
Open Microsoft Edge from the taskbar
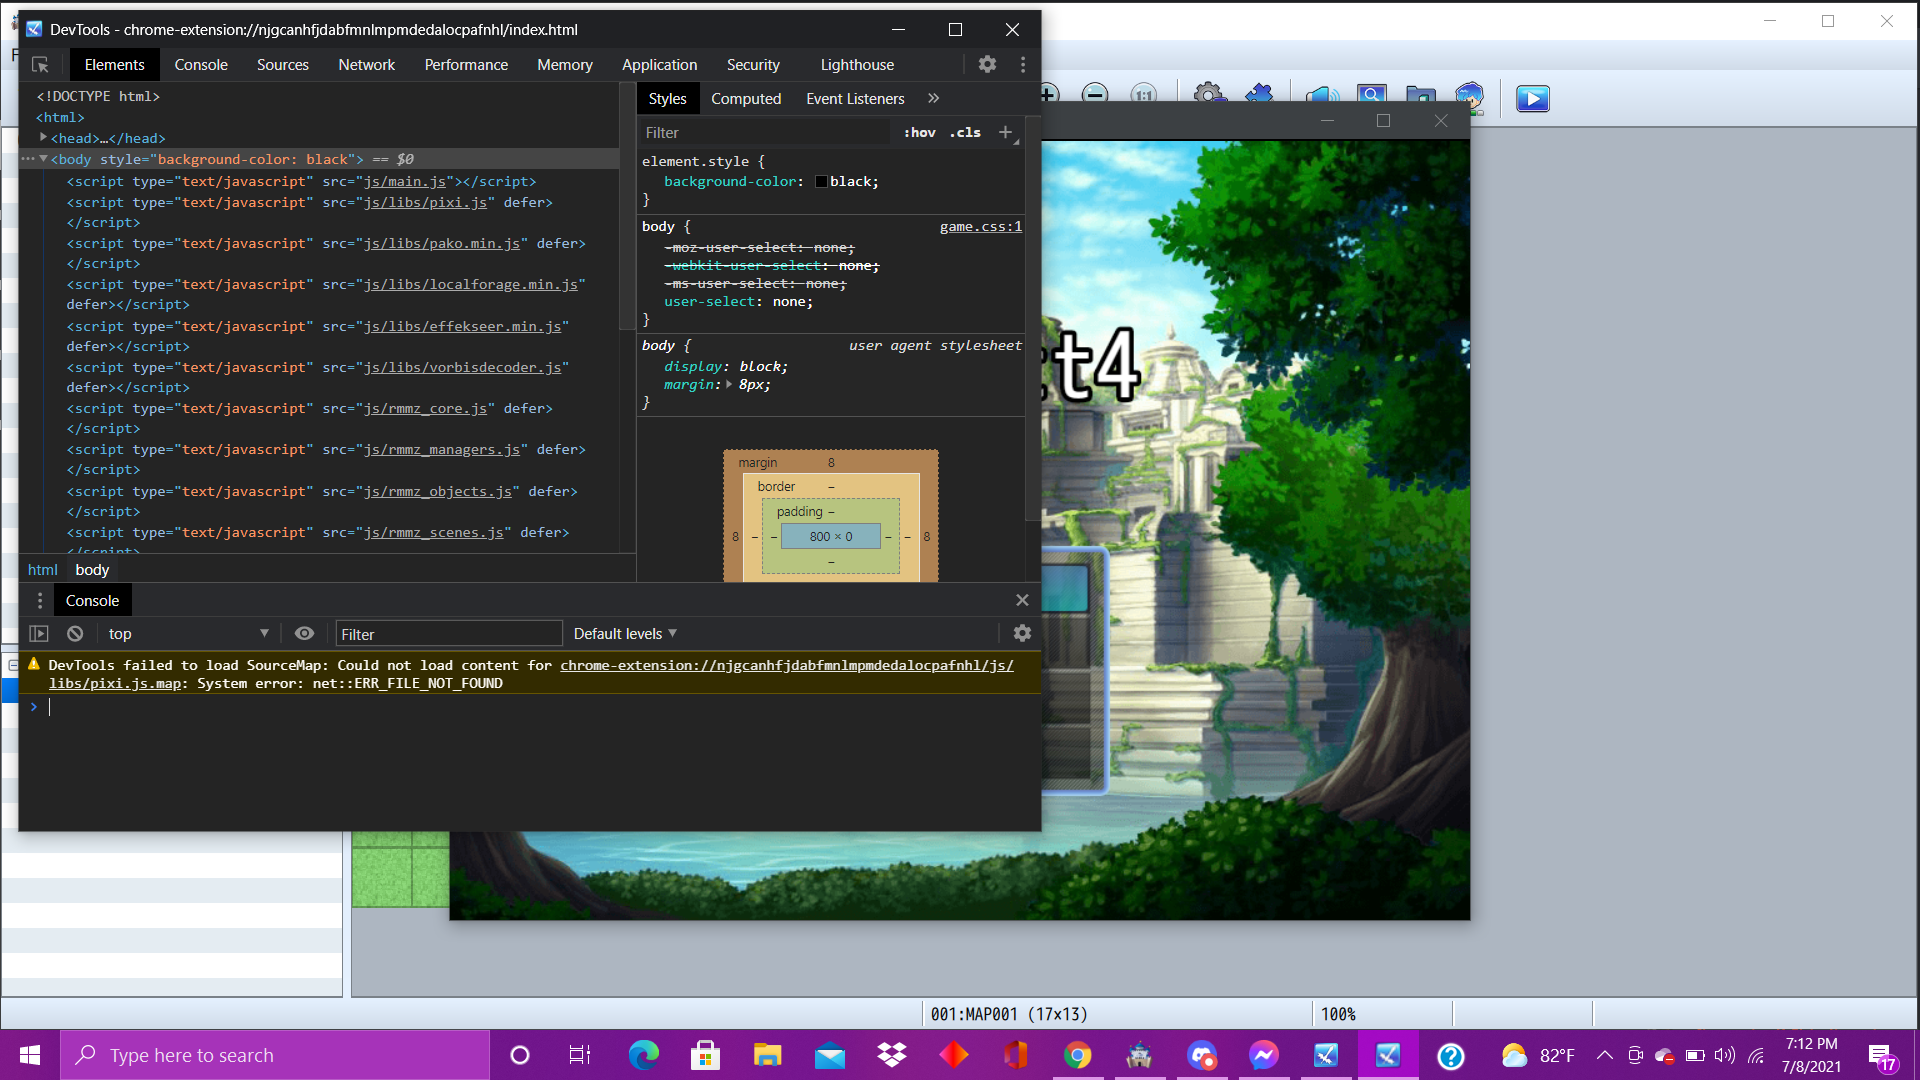pos(643,1055)
